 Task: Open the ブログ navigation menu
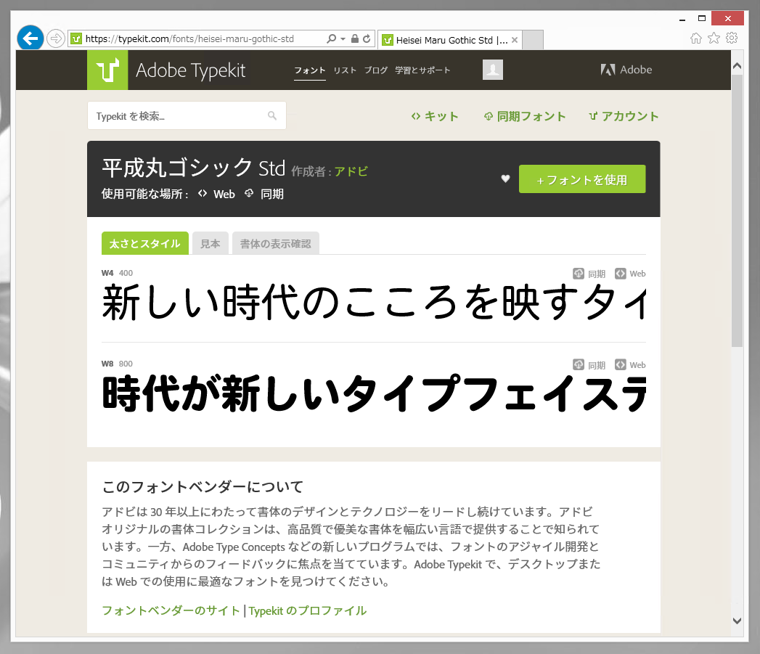(x=376, y=70)
